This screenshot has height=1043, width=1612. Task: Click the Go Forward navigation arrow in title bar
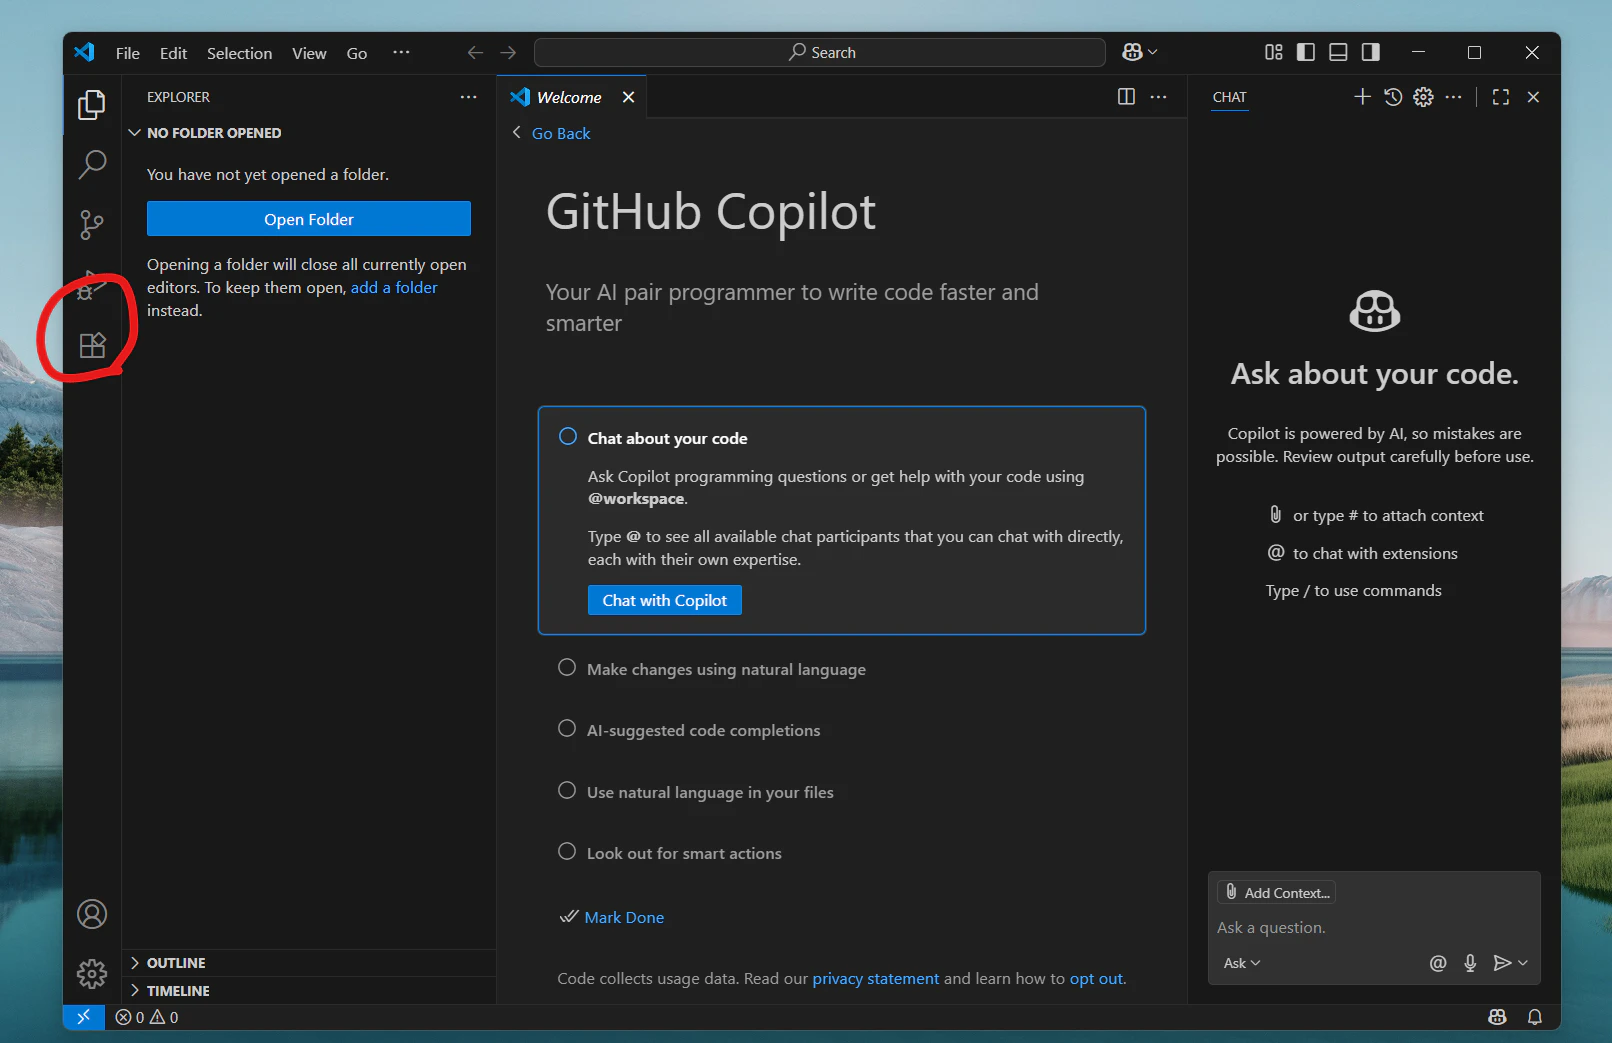coord(509,52)
